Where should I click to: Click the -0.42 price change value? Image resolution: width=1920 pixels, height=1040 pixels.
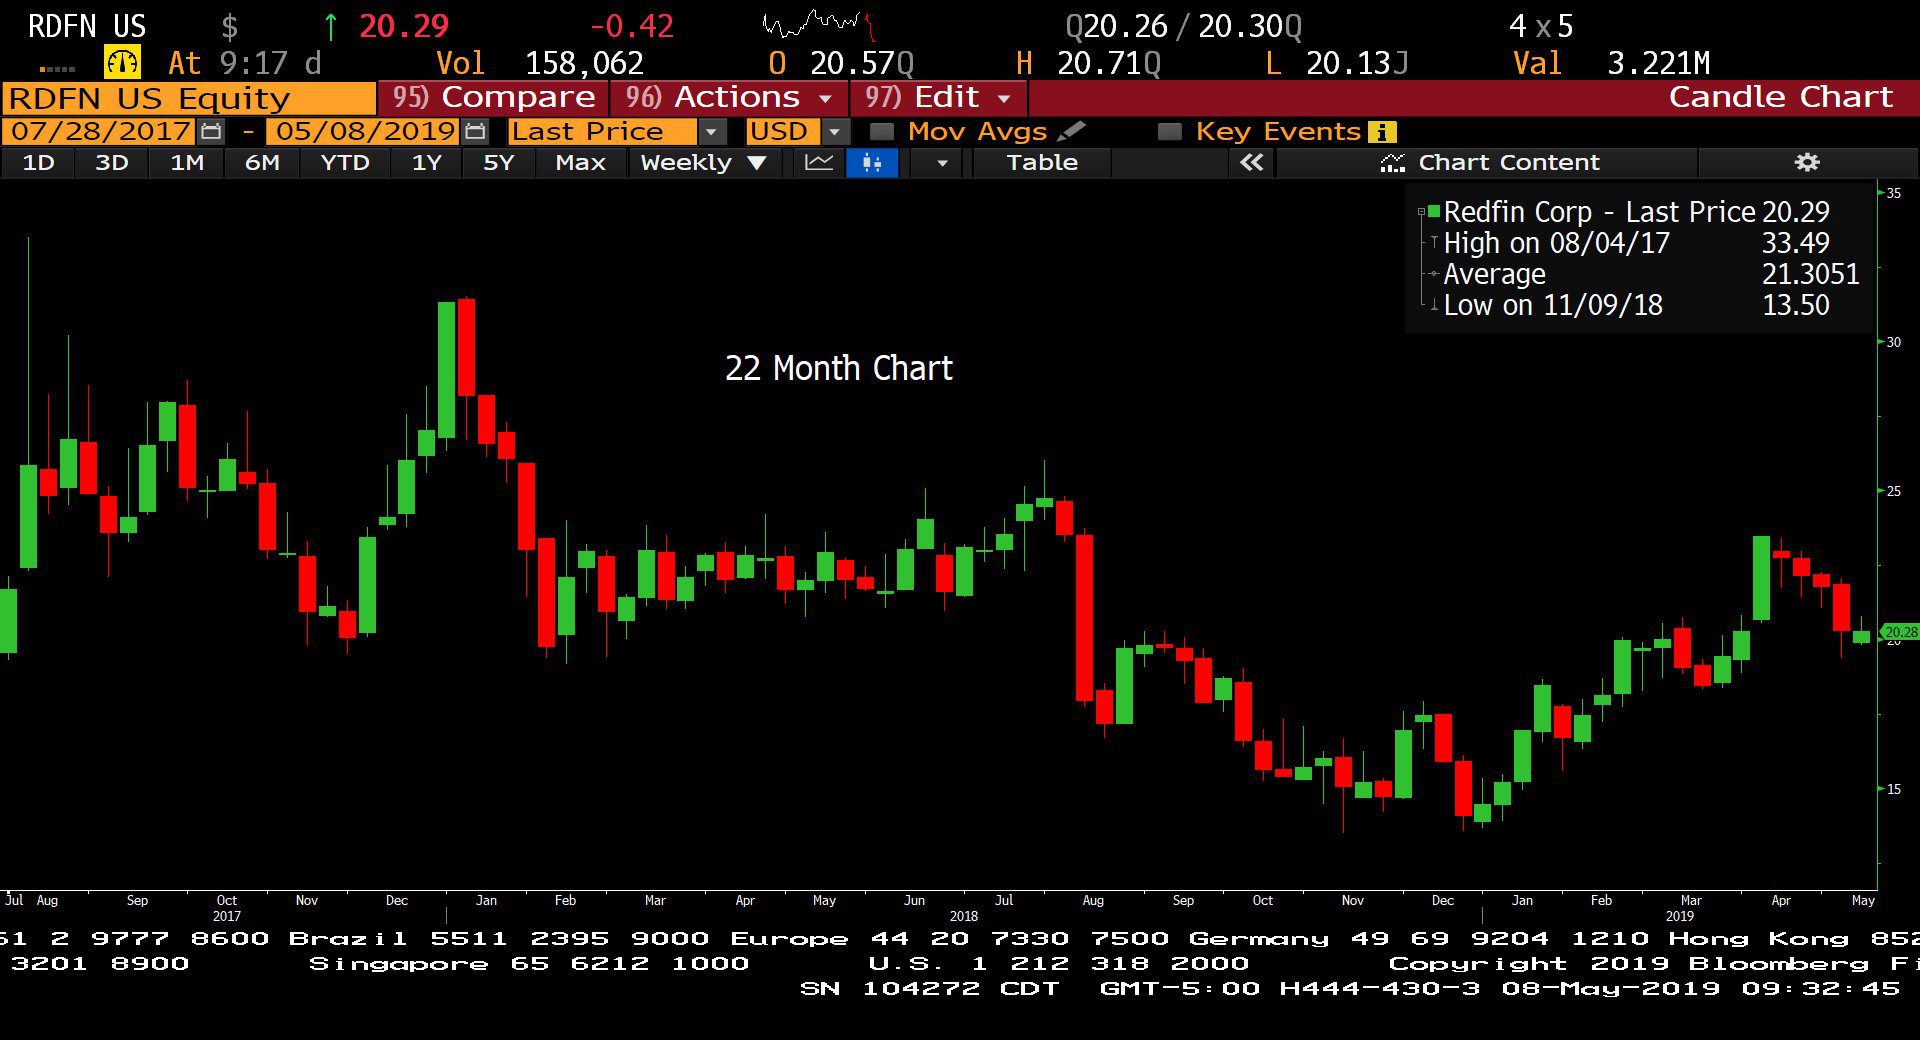tap(632, 26)
